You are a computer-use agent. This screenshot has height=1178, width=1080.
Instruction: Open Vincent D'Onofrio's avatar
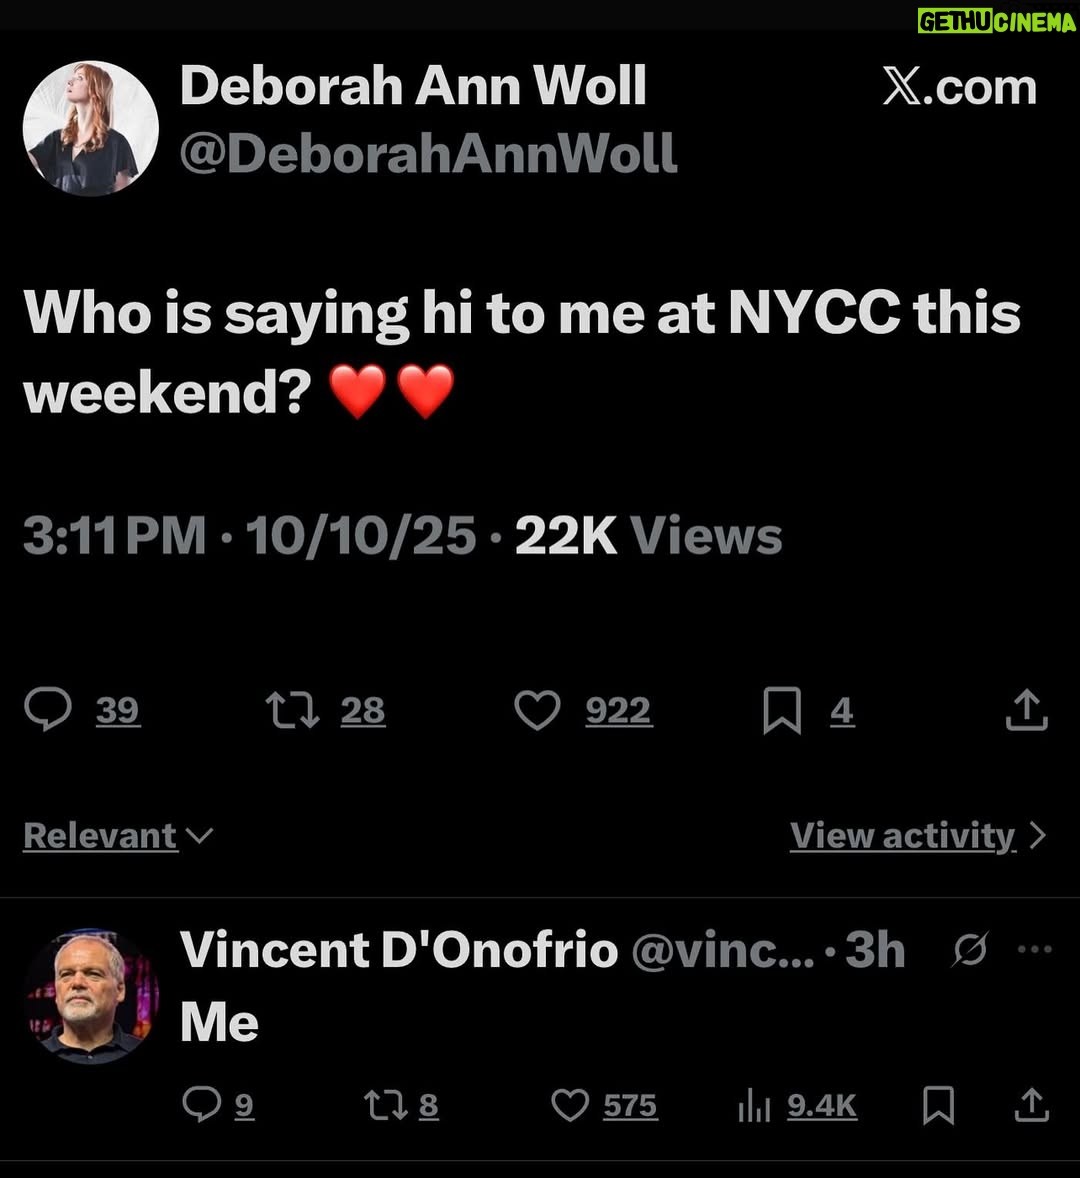pyautogui.click(x=91, y=995)
